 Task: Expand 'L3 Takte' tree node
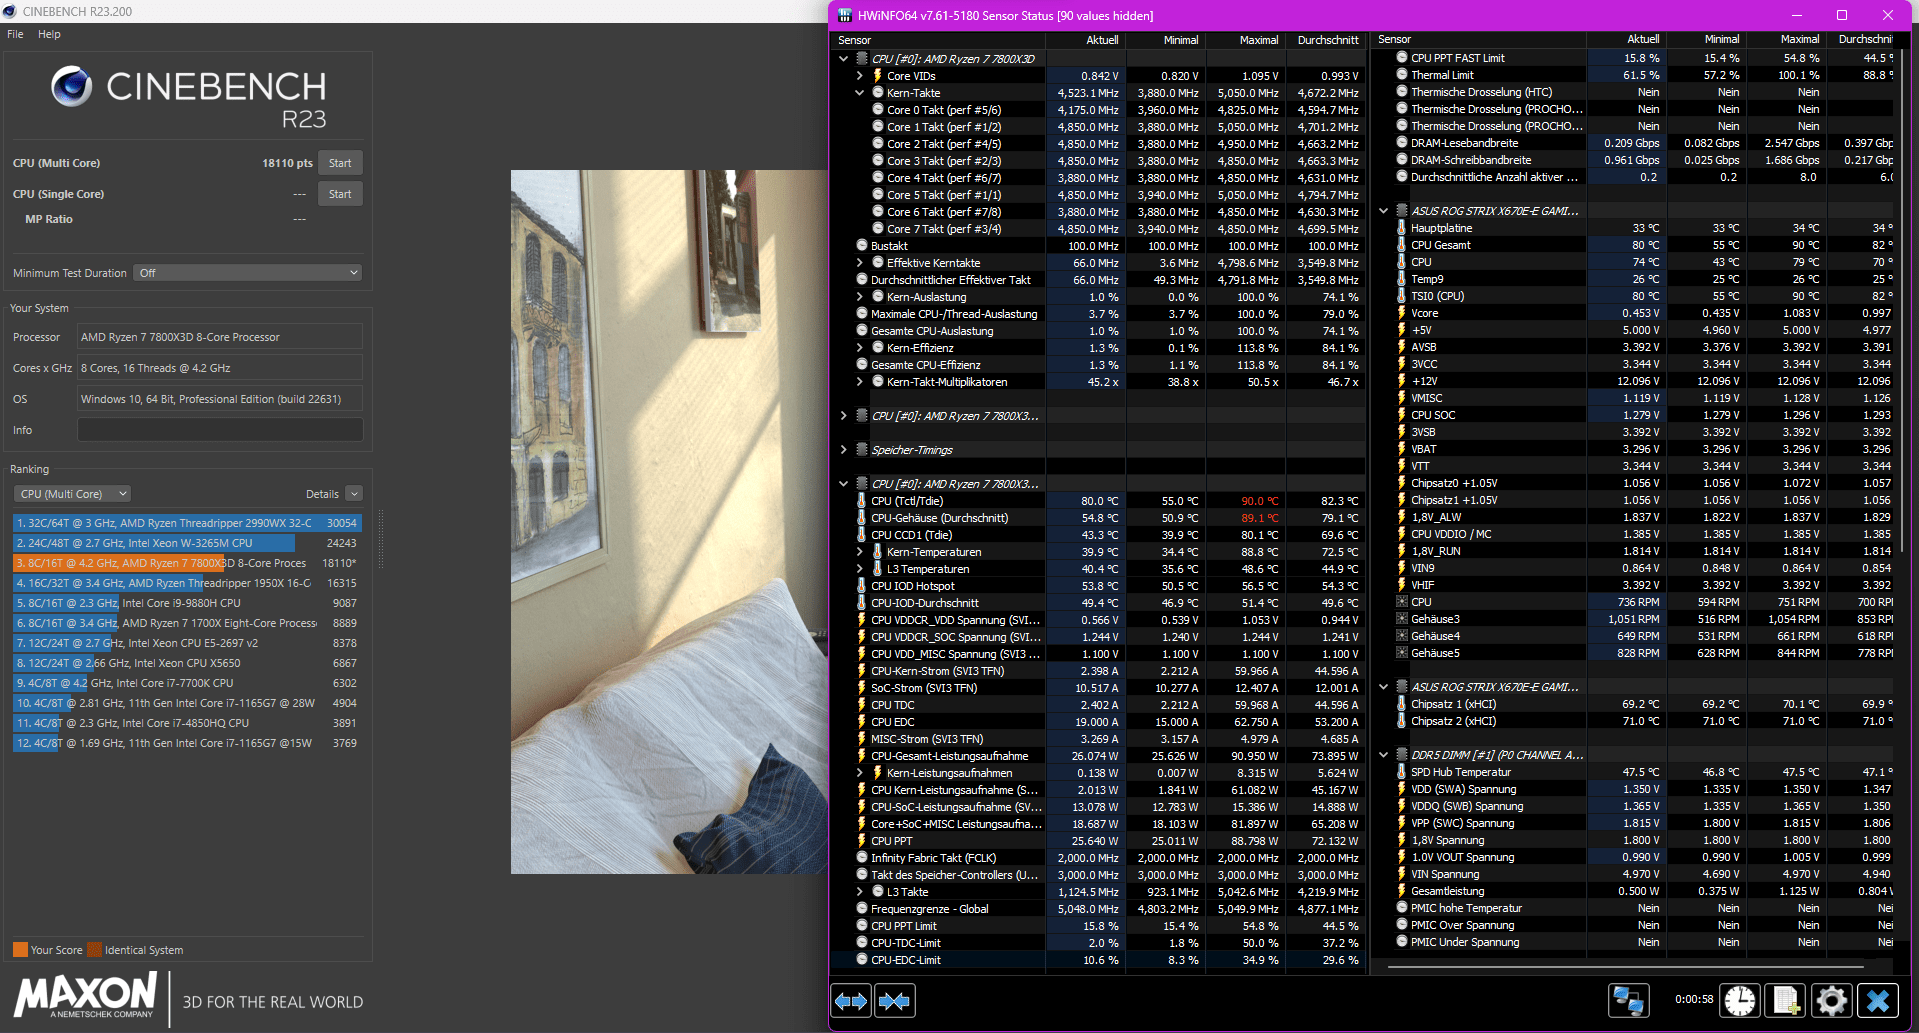point(859,892)
